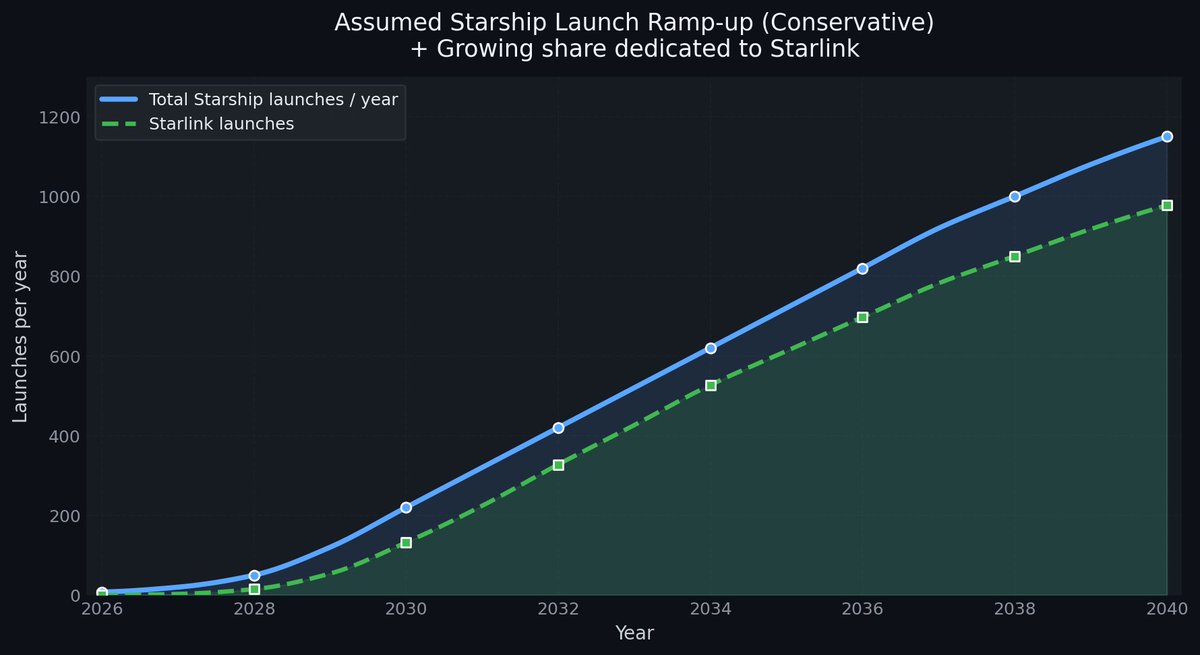
Task: Click the x-axis tick '2028'
Action: (x=254, y=609)
